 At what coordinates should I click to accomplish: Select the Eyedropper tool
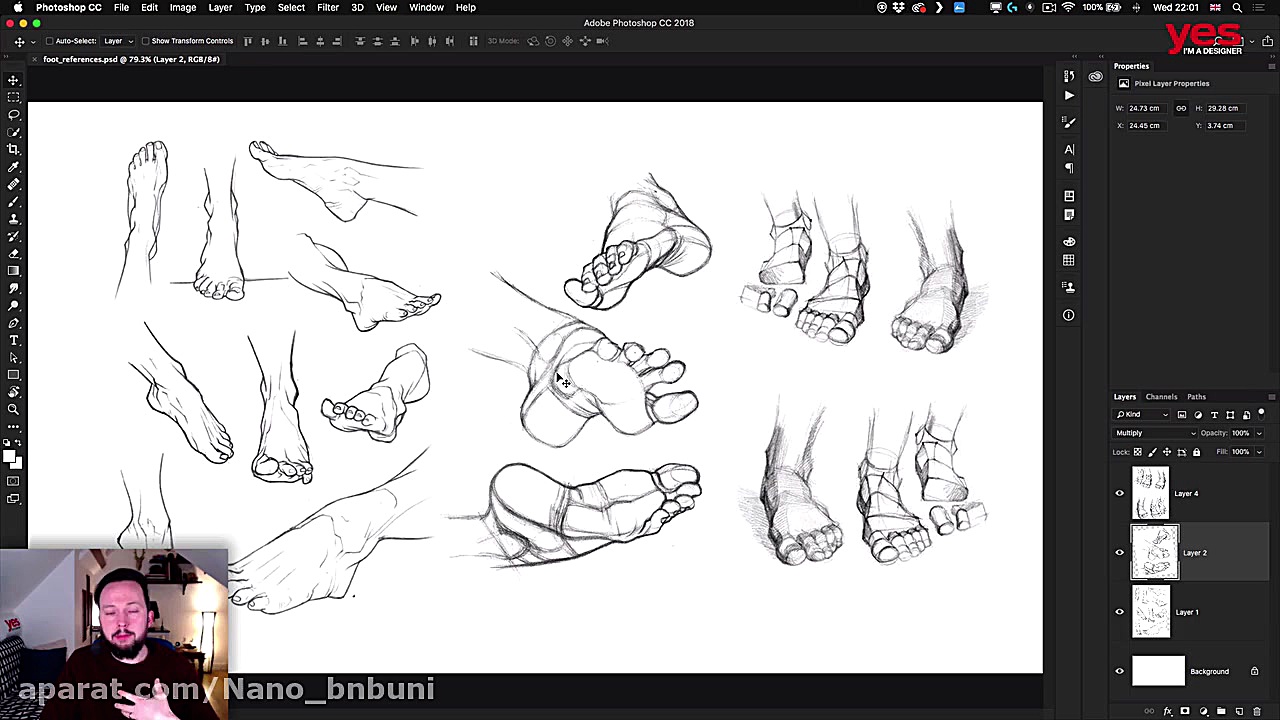pyautogui.click(x=14, y=167)
